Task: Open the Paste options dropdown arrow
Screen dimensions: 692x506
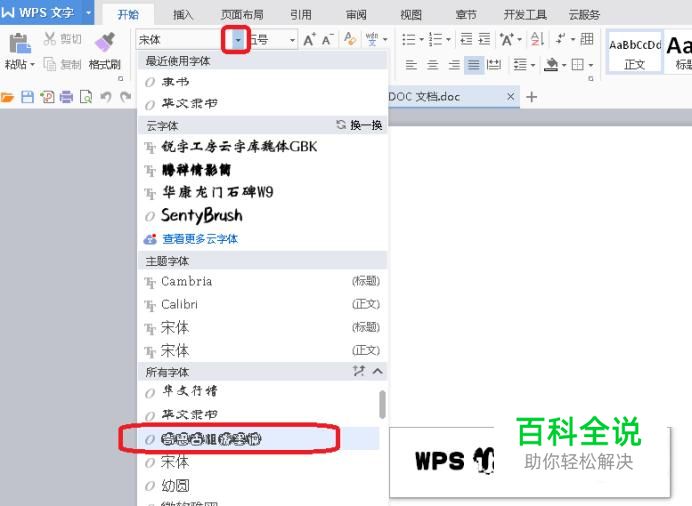Action: click(32, 65)
